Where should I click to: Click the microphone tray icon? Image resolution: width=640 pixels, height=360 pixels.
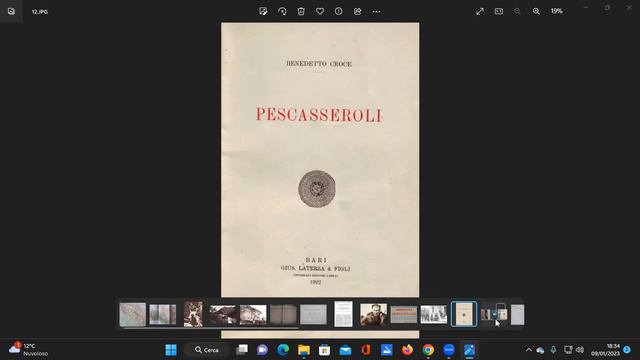553,350
